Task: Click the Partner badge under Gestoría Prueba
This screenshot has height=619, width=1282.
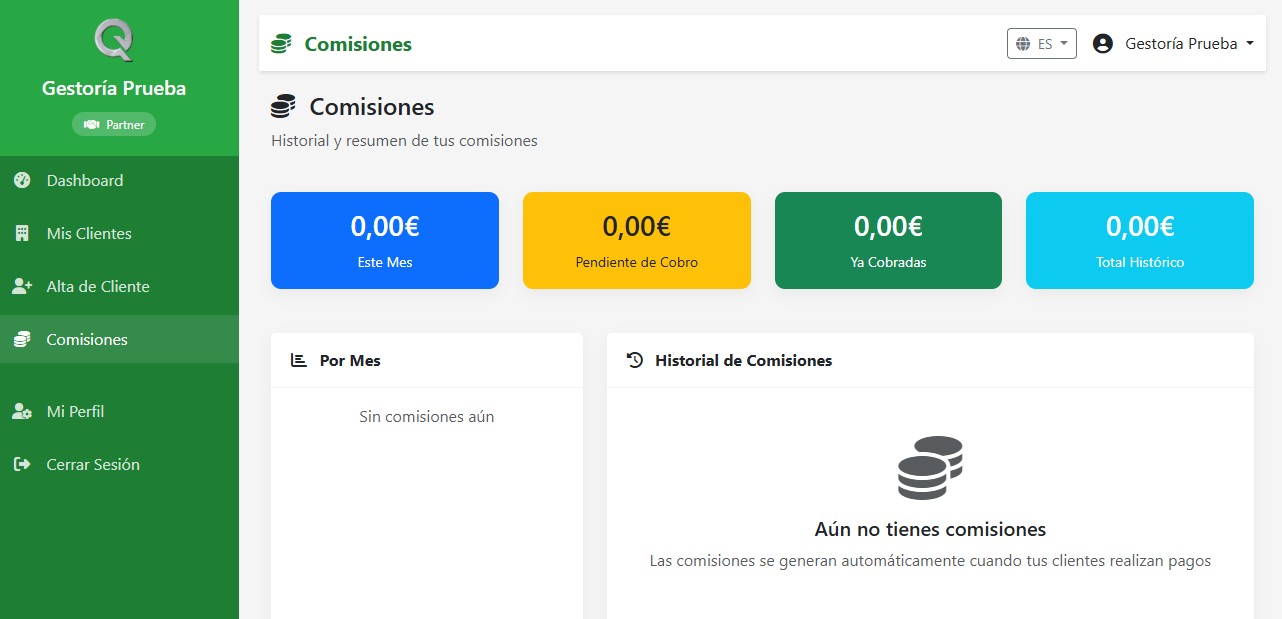Action: 113,124
